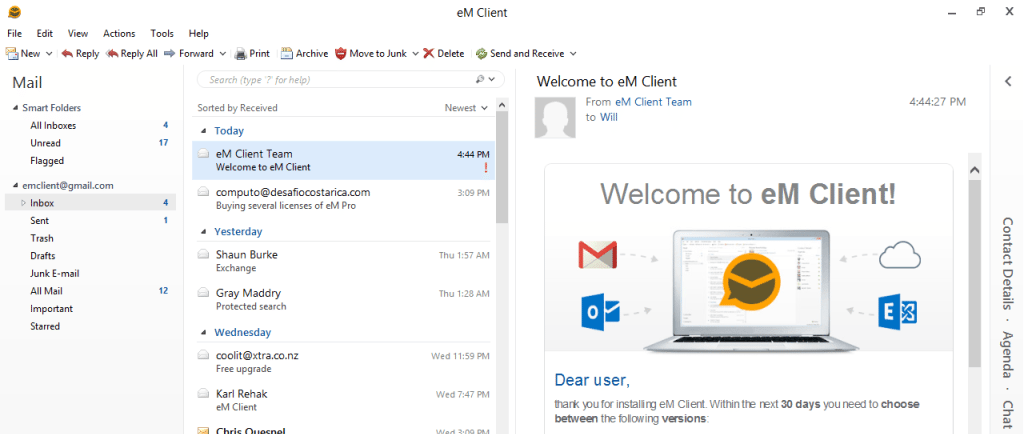This screenshot has height=434, width=1024.
Task: Open the Tools menu
Action: (162, 33)
